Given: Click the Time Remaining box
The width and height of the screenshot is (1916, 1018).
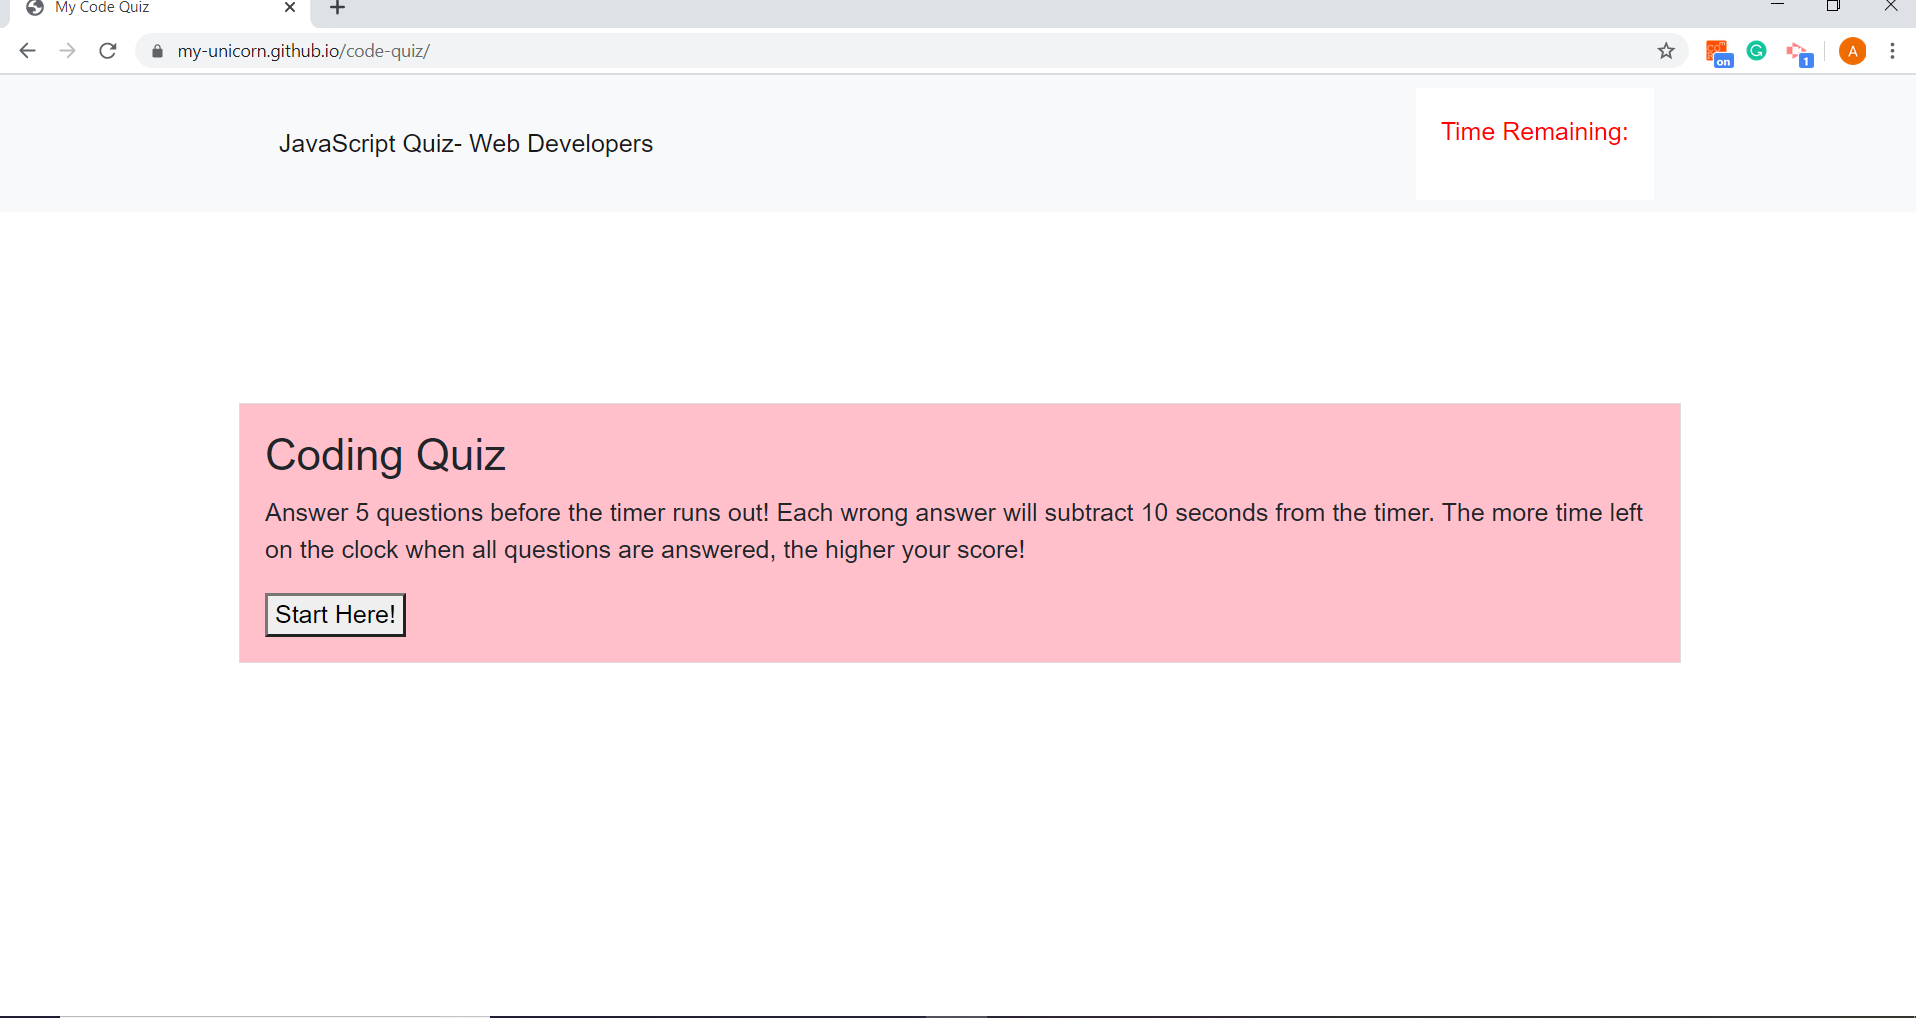Looking at the screenshot, I should pos(1534,144).
